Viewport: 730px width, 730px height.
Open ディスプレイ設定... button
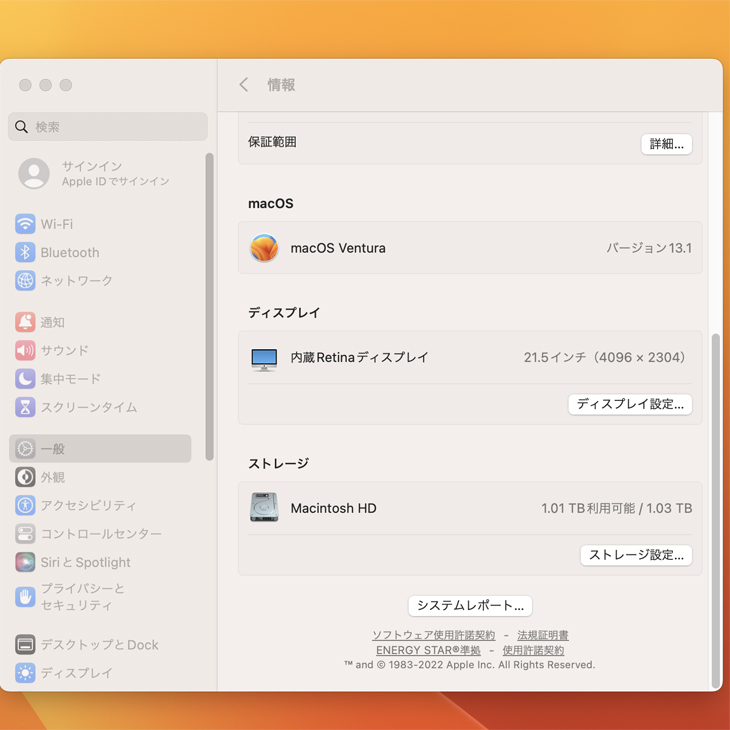[x=630, y=404]
